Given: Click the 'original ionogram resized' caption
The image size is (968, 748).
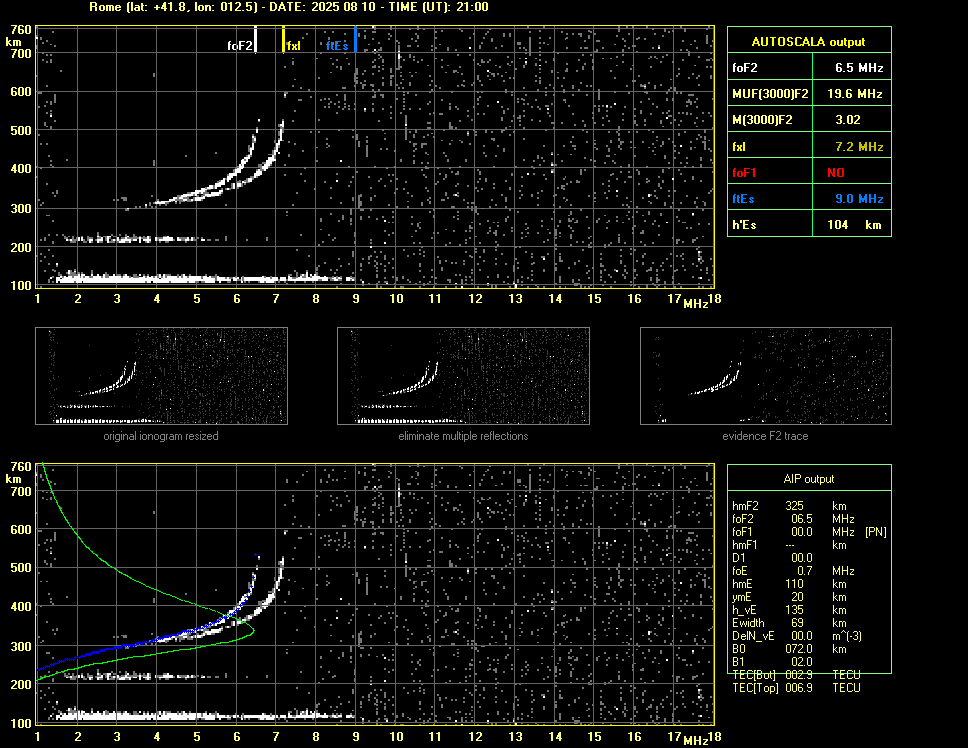Looking at the screenshot, I should pos(161,436).
